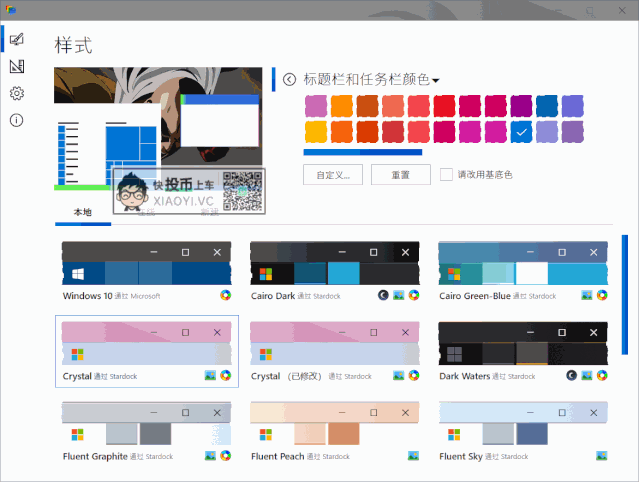Switch to the 本地 tab
The height and width of the screenshot is (482, 639).
[x=83, y=212]
